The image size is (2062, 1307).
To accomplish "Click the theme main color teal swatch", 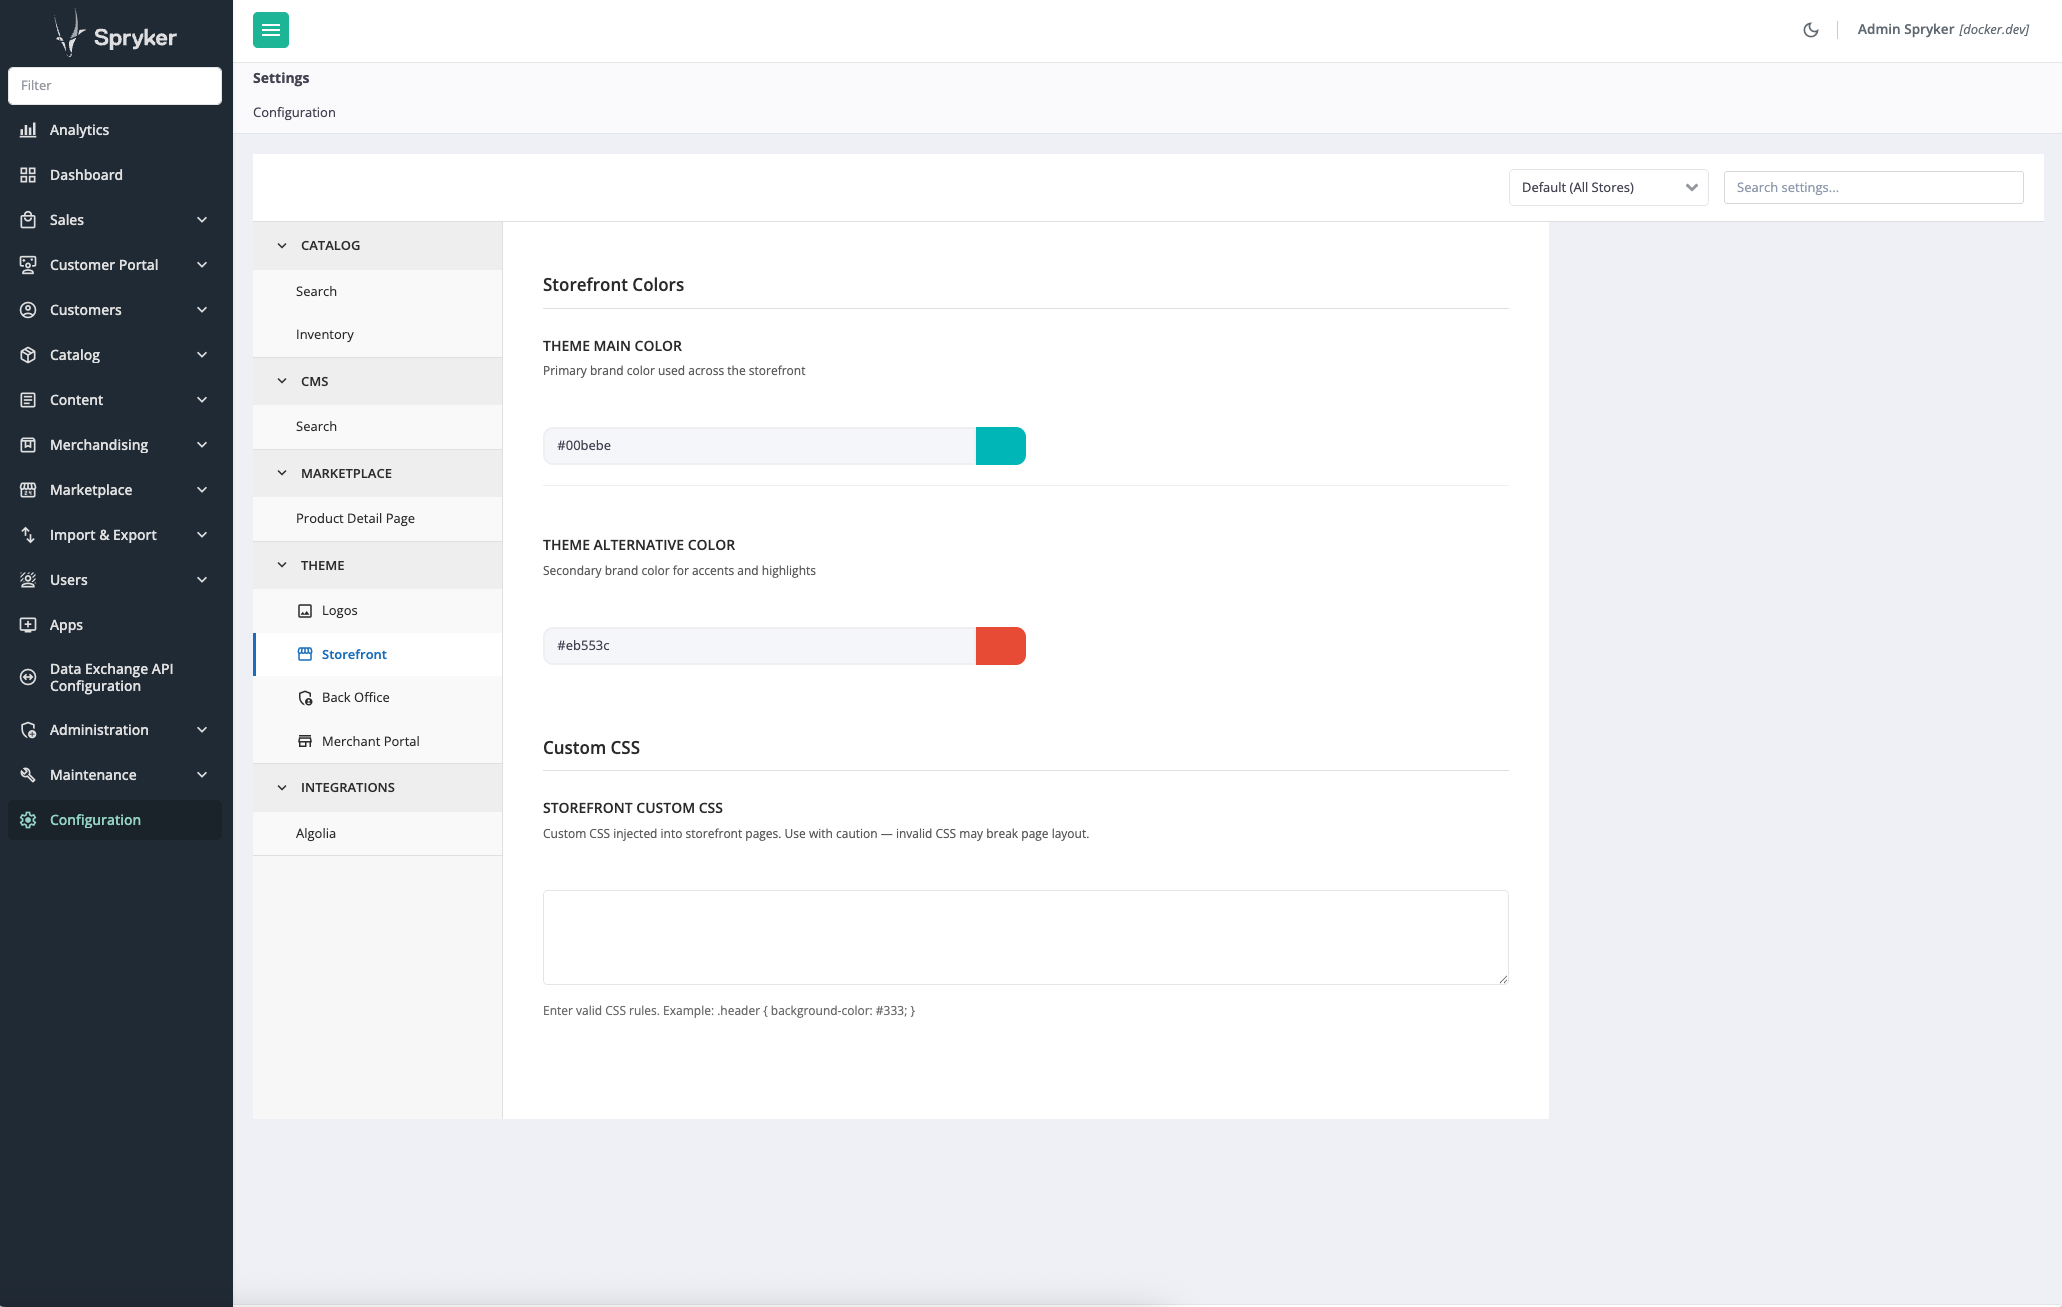I will pyautogui.click(x=1000, y=446).
